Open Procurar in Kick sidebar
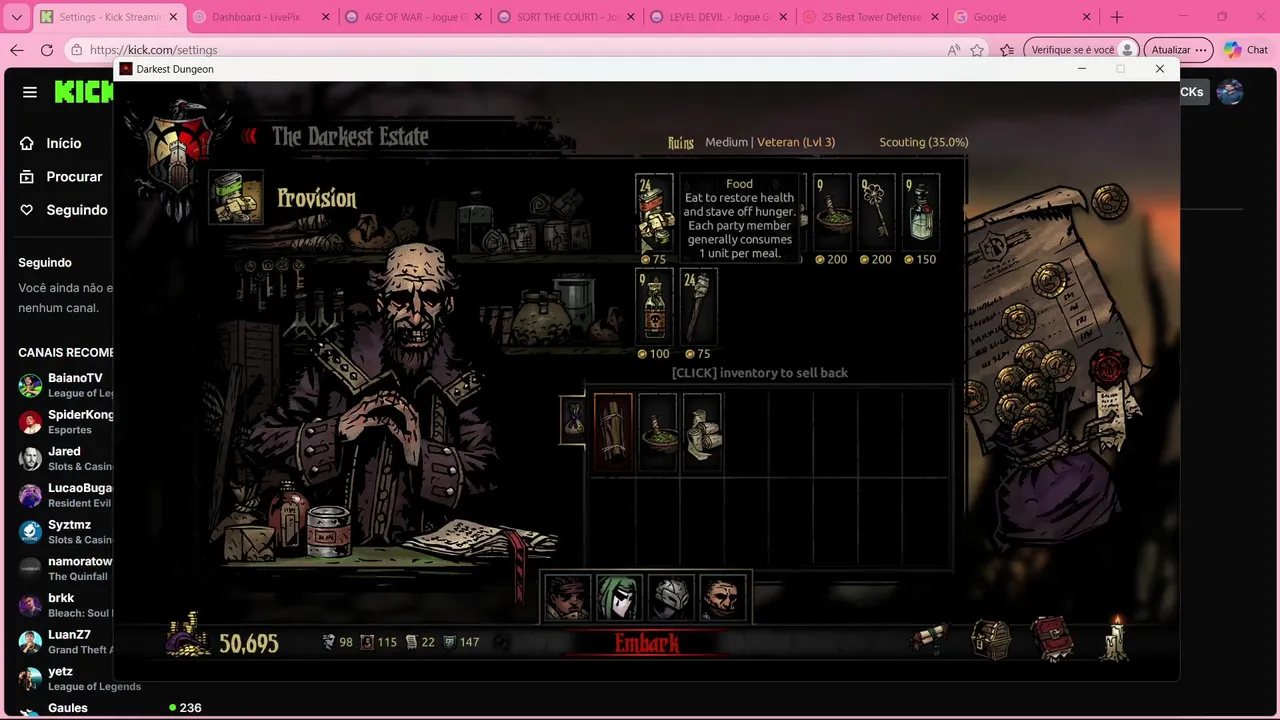Screen dimensions: 1280x720 pyautogui.click(x=62, y=176)
